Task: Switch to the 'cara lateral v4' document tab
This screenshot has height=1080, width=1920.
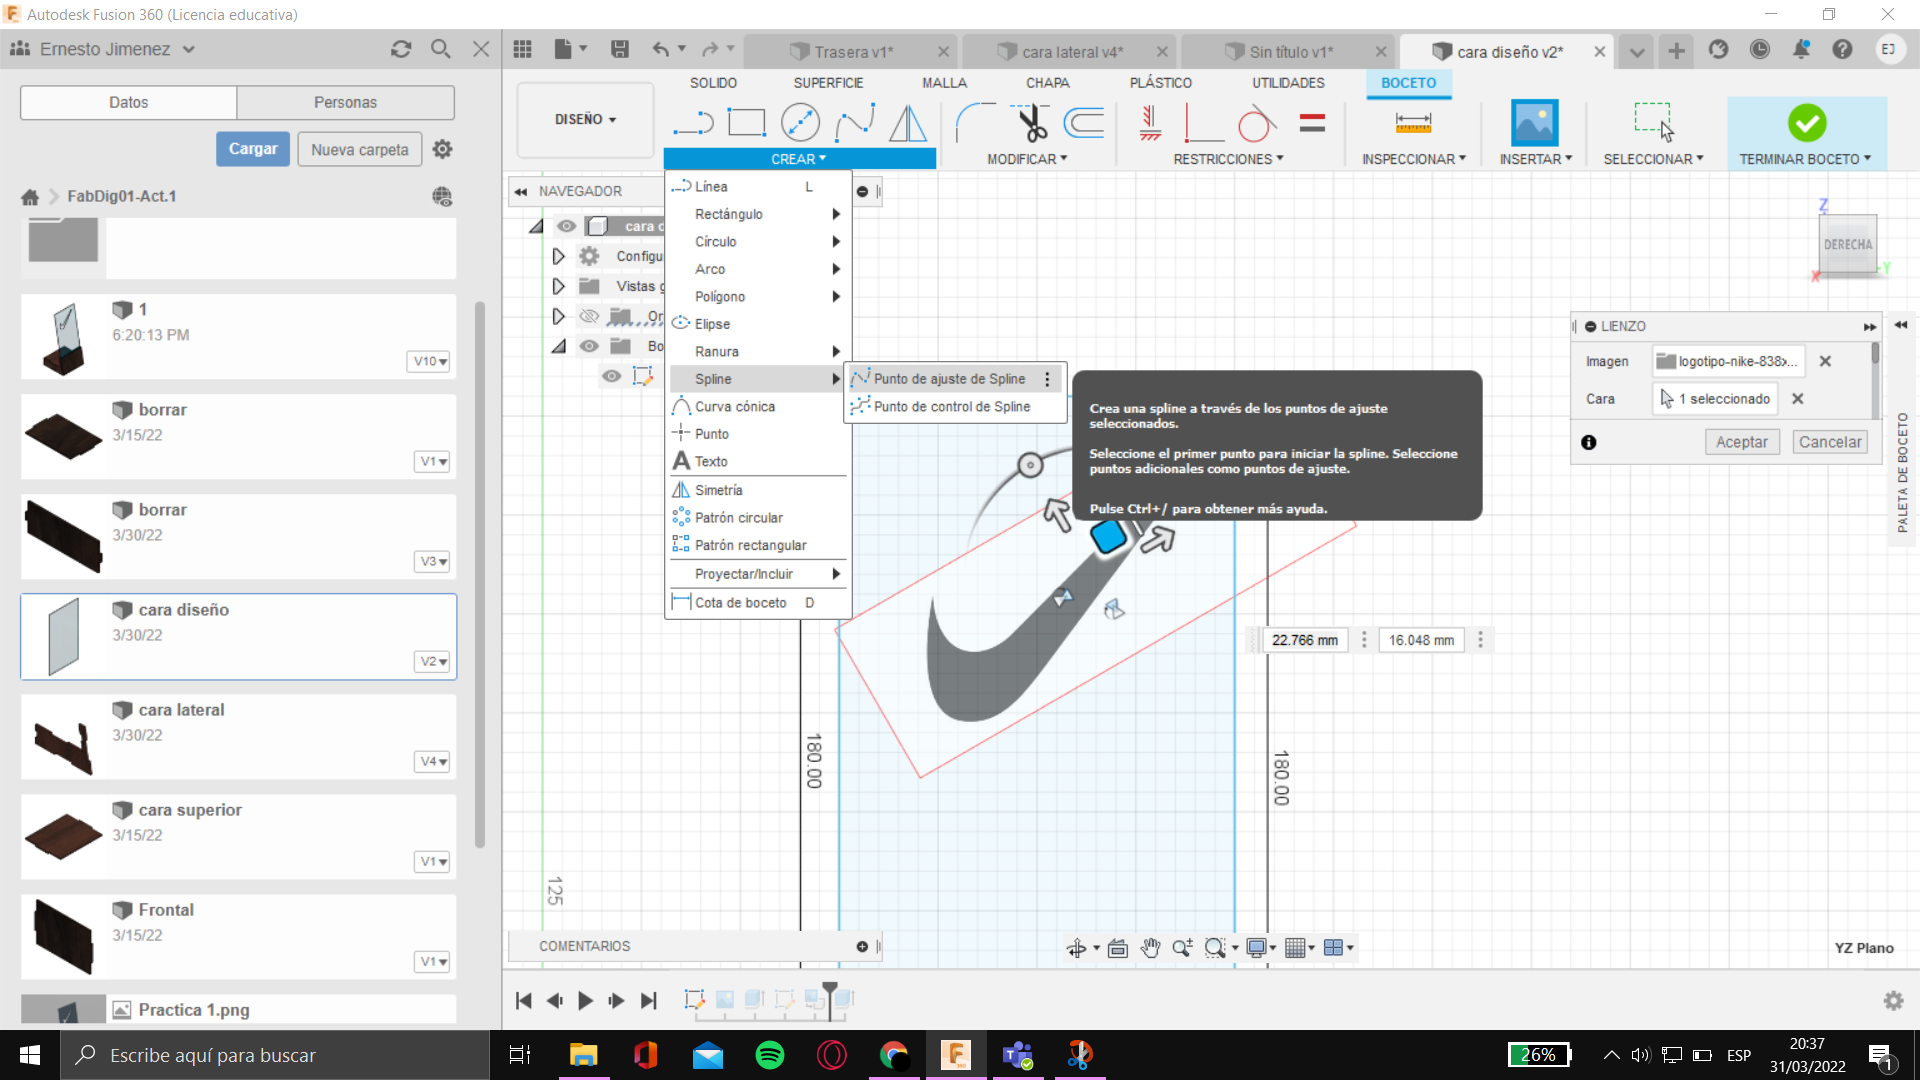Action: pyautogui.click(x=1072, y=52)
